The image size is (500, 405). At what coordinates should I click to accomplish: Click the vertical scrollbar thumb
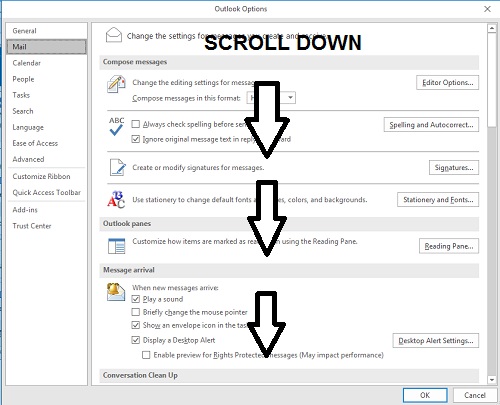(x=492, y=80)
